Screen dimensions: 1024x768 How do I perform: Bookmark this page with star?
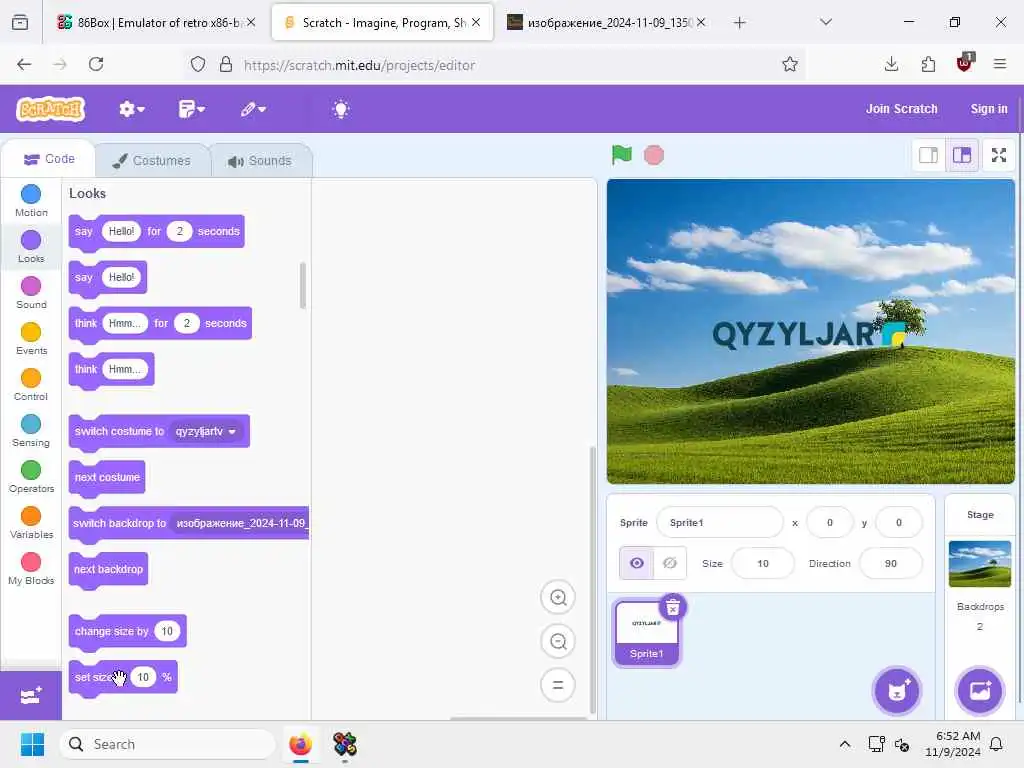pos(790,64)
